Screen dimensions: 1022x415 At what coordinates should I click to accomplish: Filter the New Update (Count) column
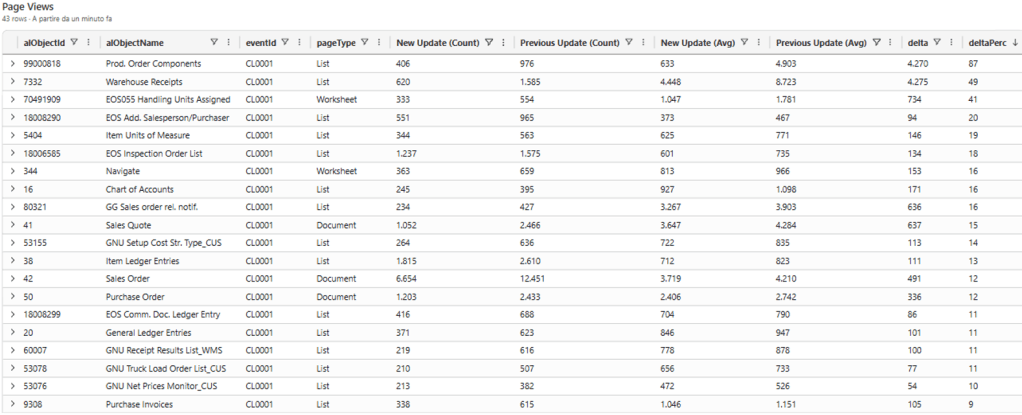coord(488,42)
